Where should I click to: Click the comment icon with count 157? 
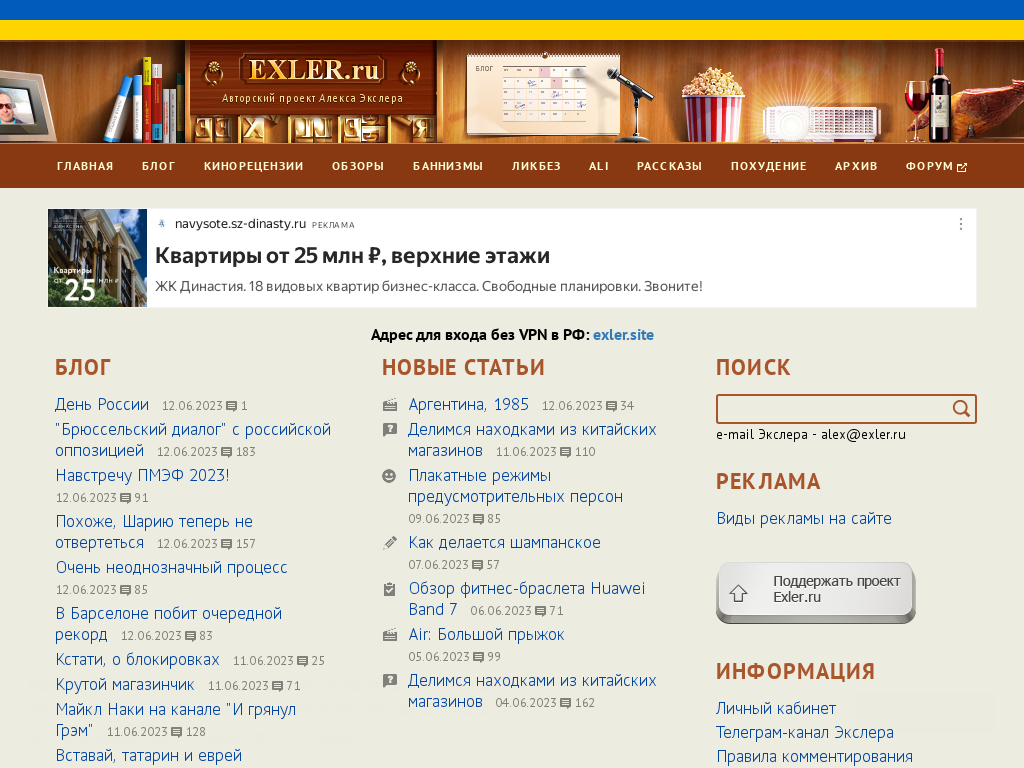[x=227, y=544]
